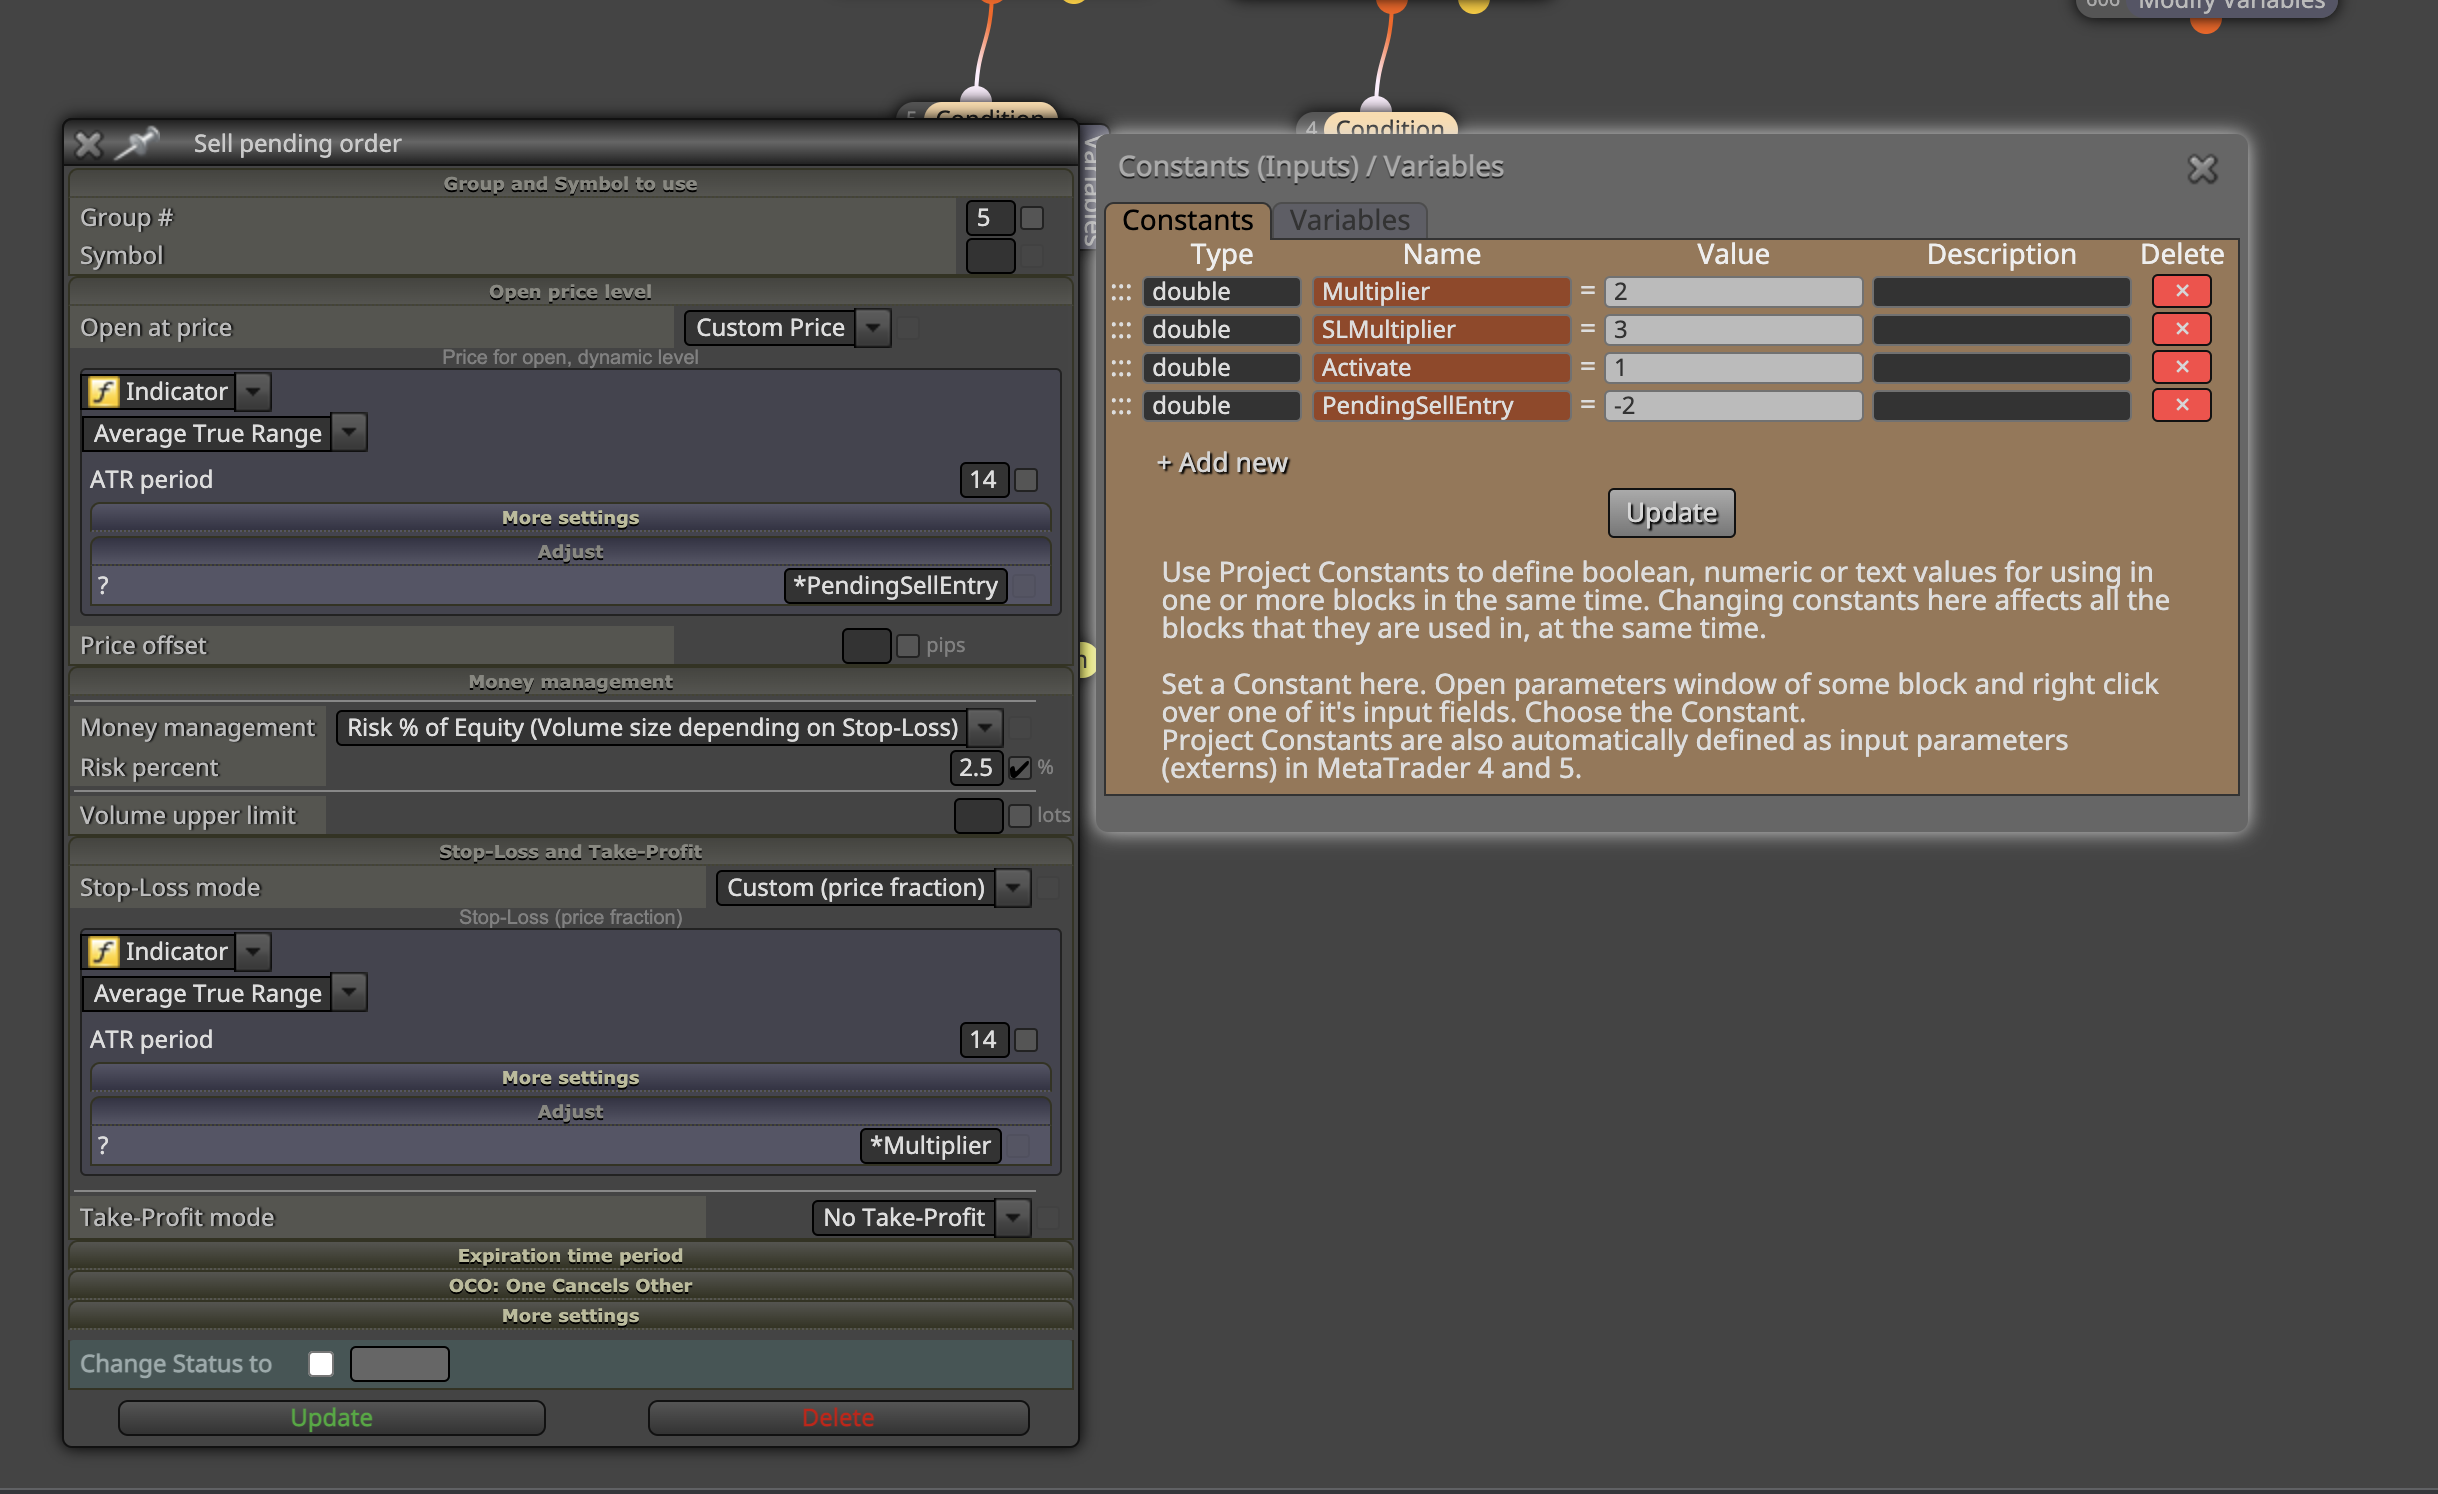Click the Stop-Loss ATR period 14 field
The height and width of the screenshot is (1494, 2438).
point(984,1040)
